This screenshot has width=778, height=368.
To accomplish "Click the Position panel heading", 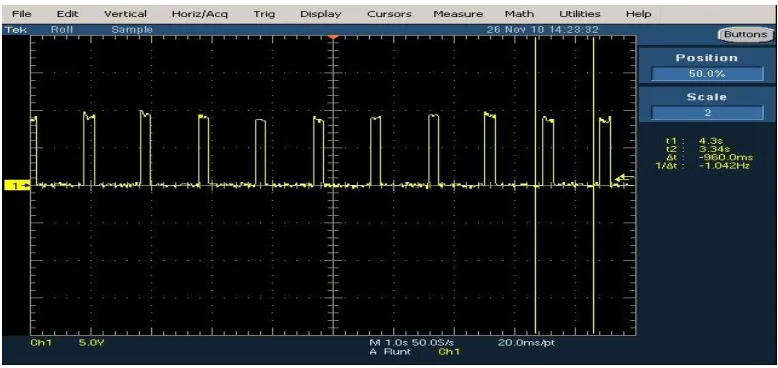I will (707, 58).
